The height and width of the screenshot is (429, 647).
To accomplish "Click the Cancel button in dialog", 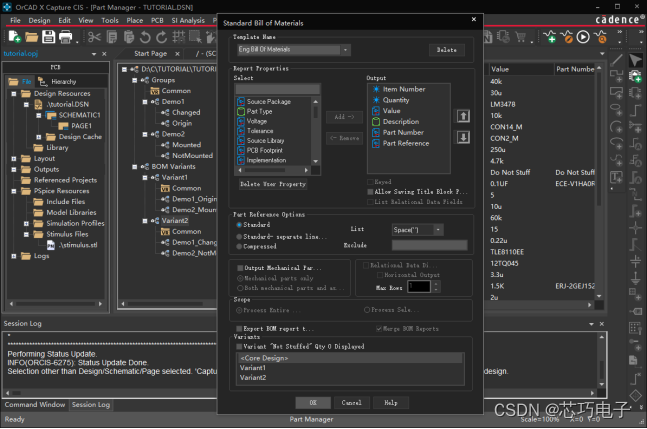I will (351, 403).
